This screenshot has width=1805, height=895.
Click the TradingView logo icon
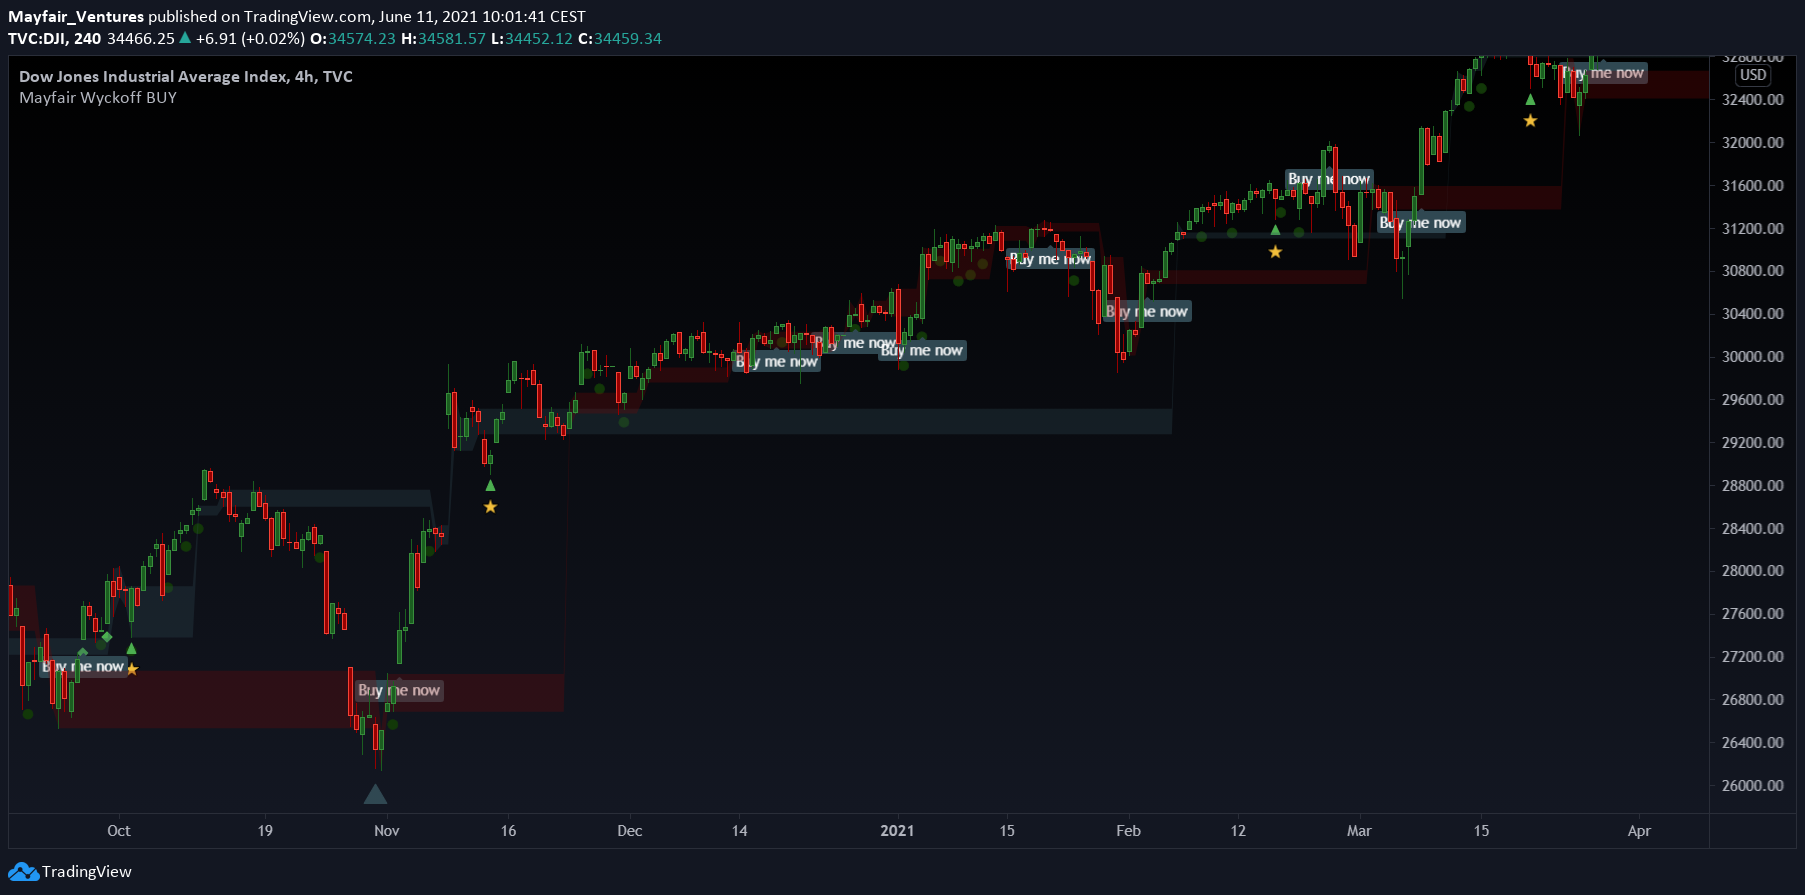[x=24, y=872]
